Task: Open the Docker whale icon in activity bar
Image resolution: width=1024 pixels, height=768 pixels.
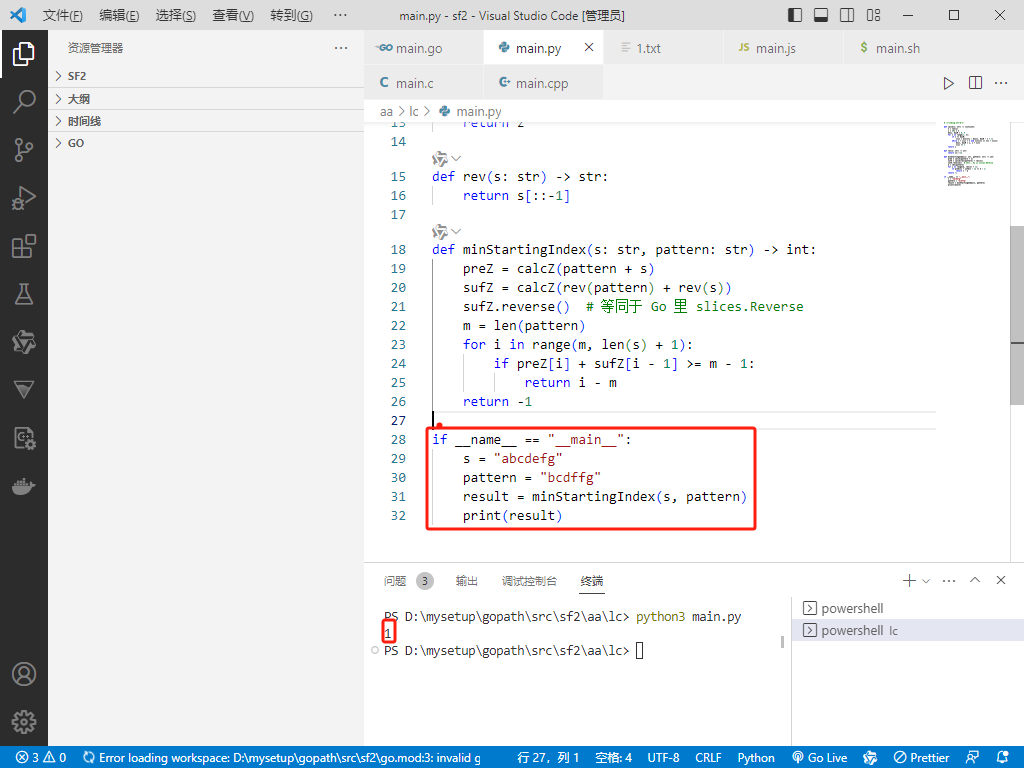Action: pos(24,487)
